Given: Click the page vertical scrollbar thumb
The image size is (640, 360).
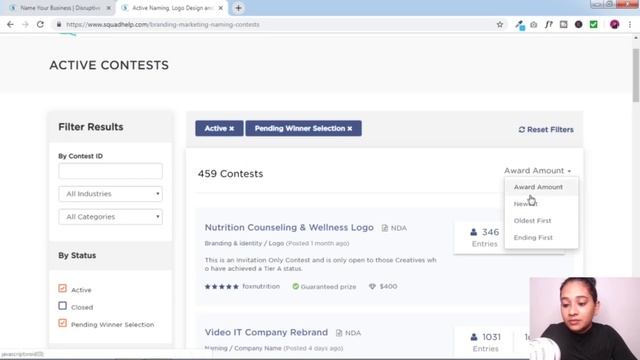Looking at the screenshot, I should tap(636, 76).
